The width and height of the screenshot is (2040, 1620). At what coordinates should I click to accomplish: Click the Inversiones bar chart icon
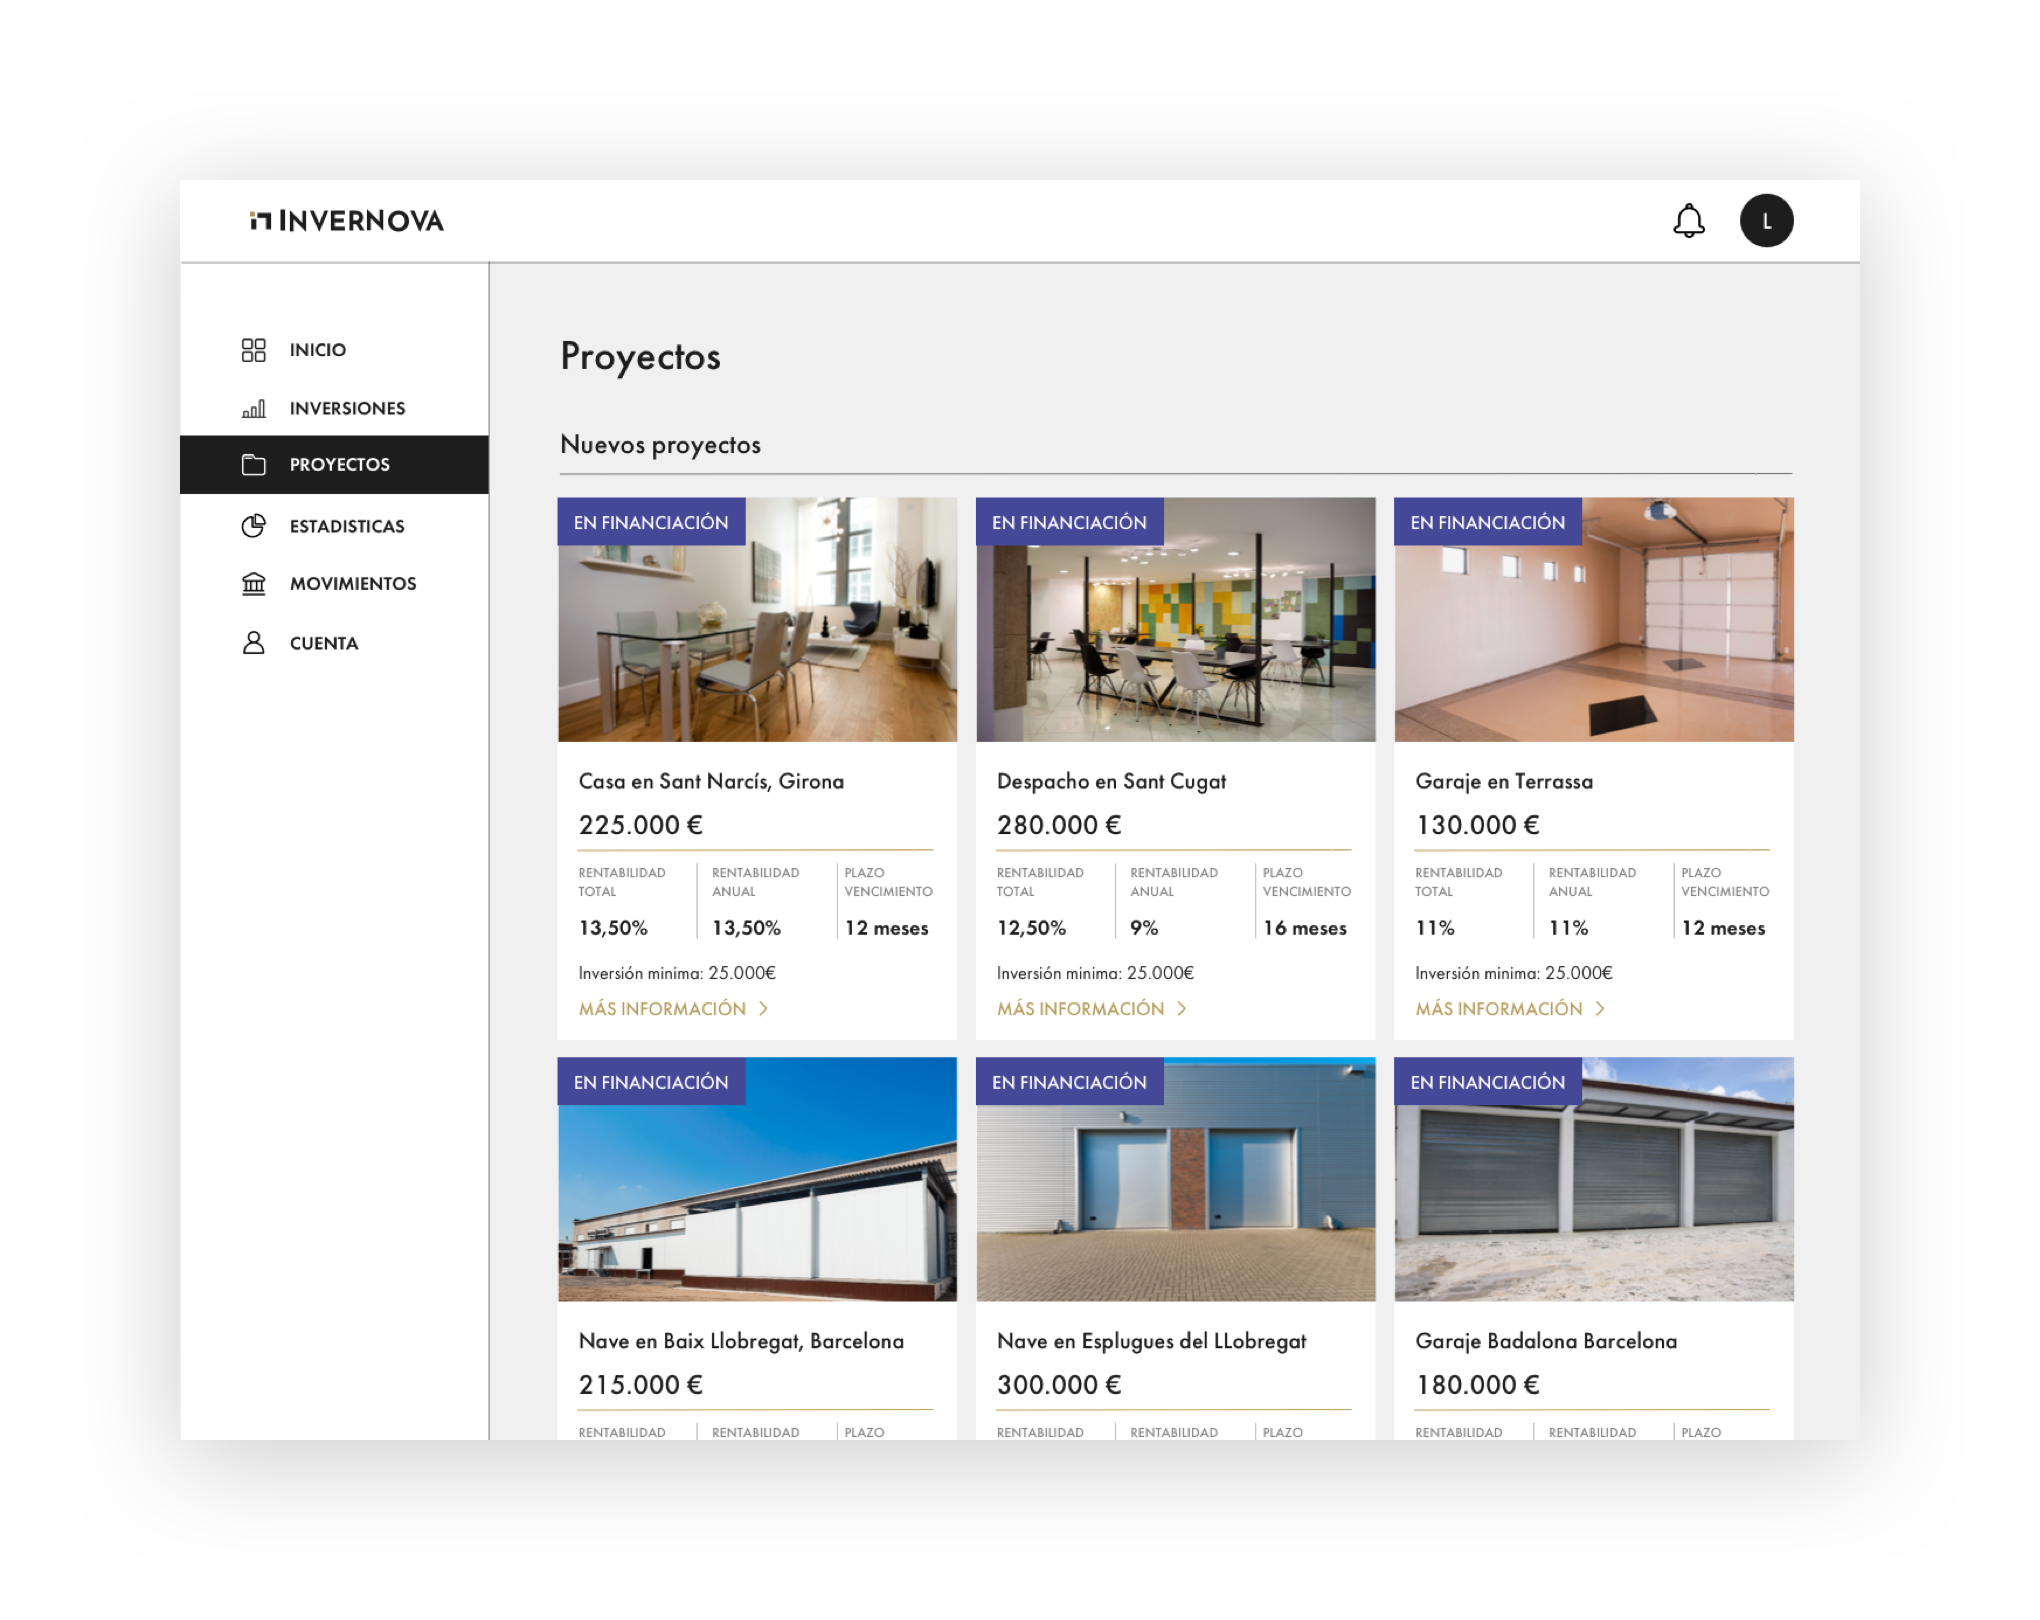point(254,408)
